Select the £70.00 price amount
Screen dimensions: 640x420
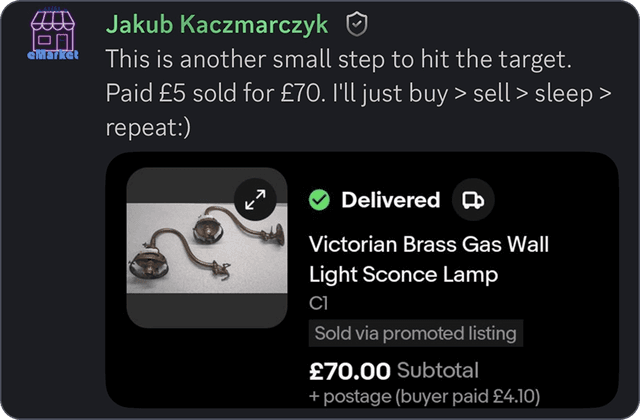pyautogui.click(x=349, y=371)
